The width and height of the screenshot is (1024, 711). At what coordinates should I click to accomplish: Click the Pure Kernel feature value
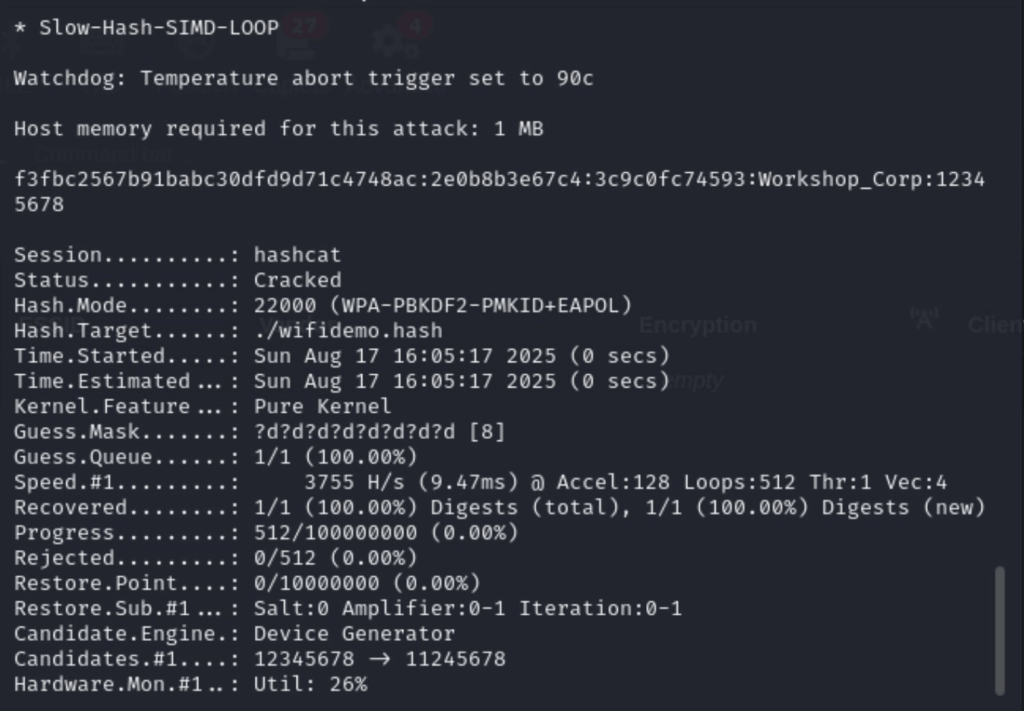322,407
